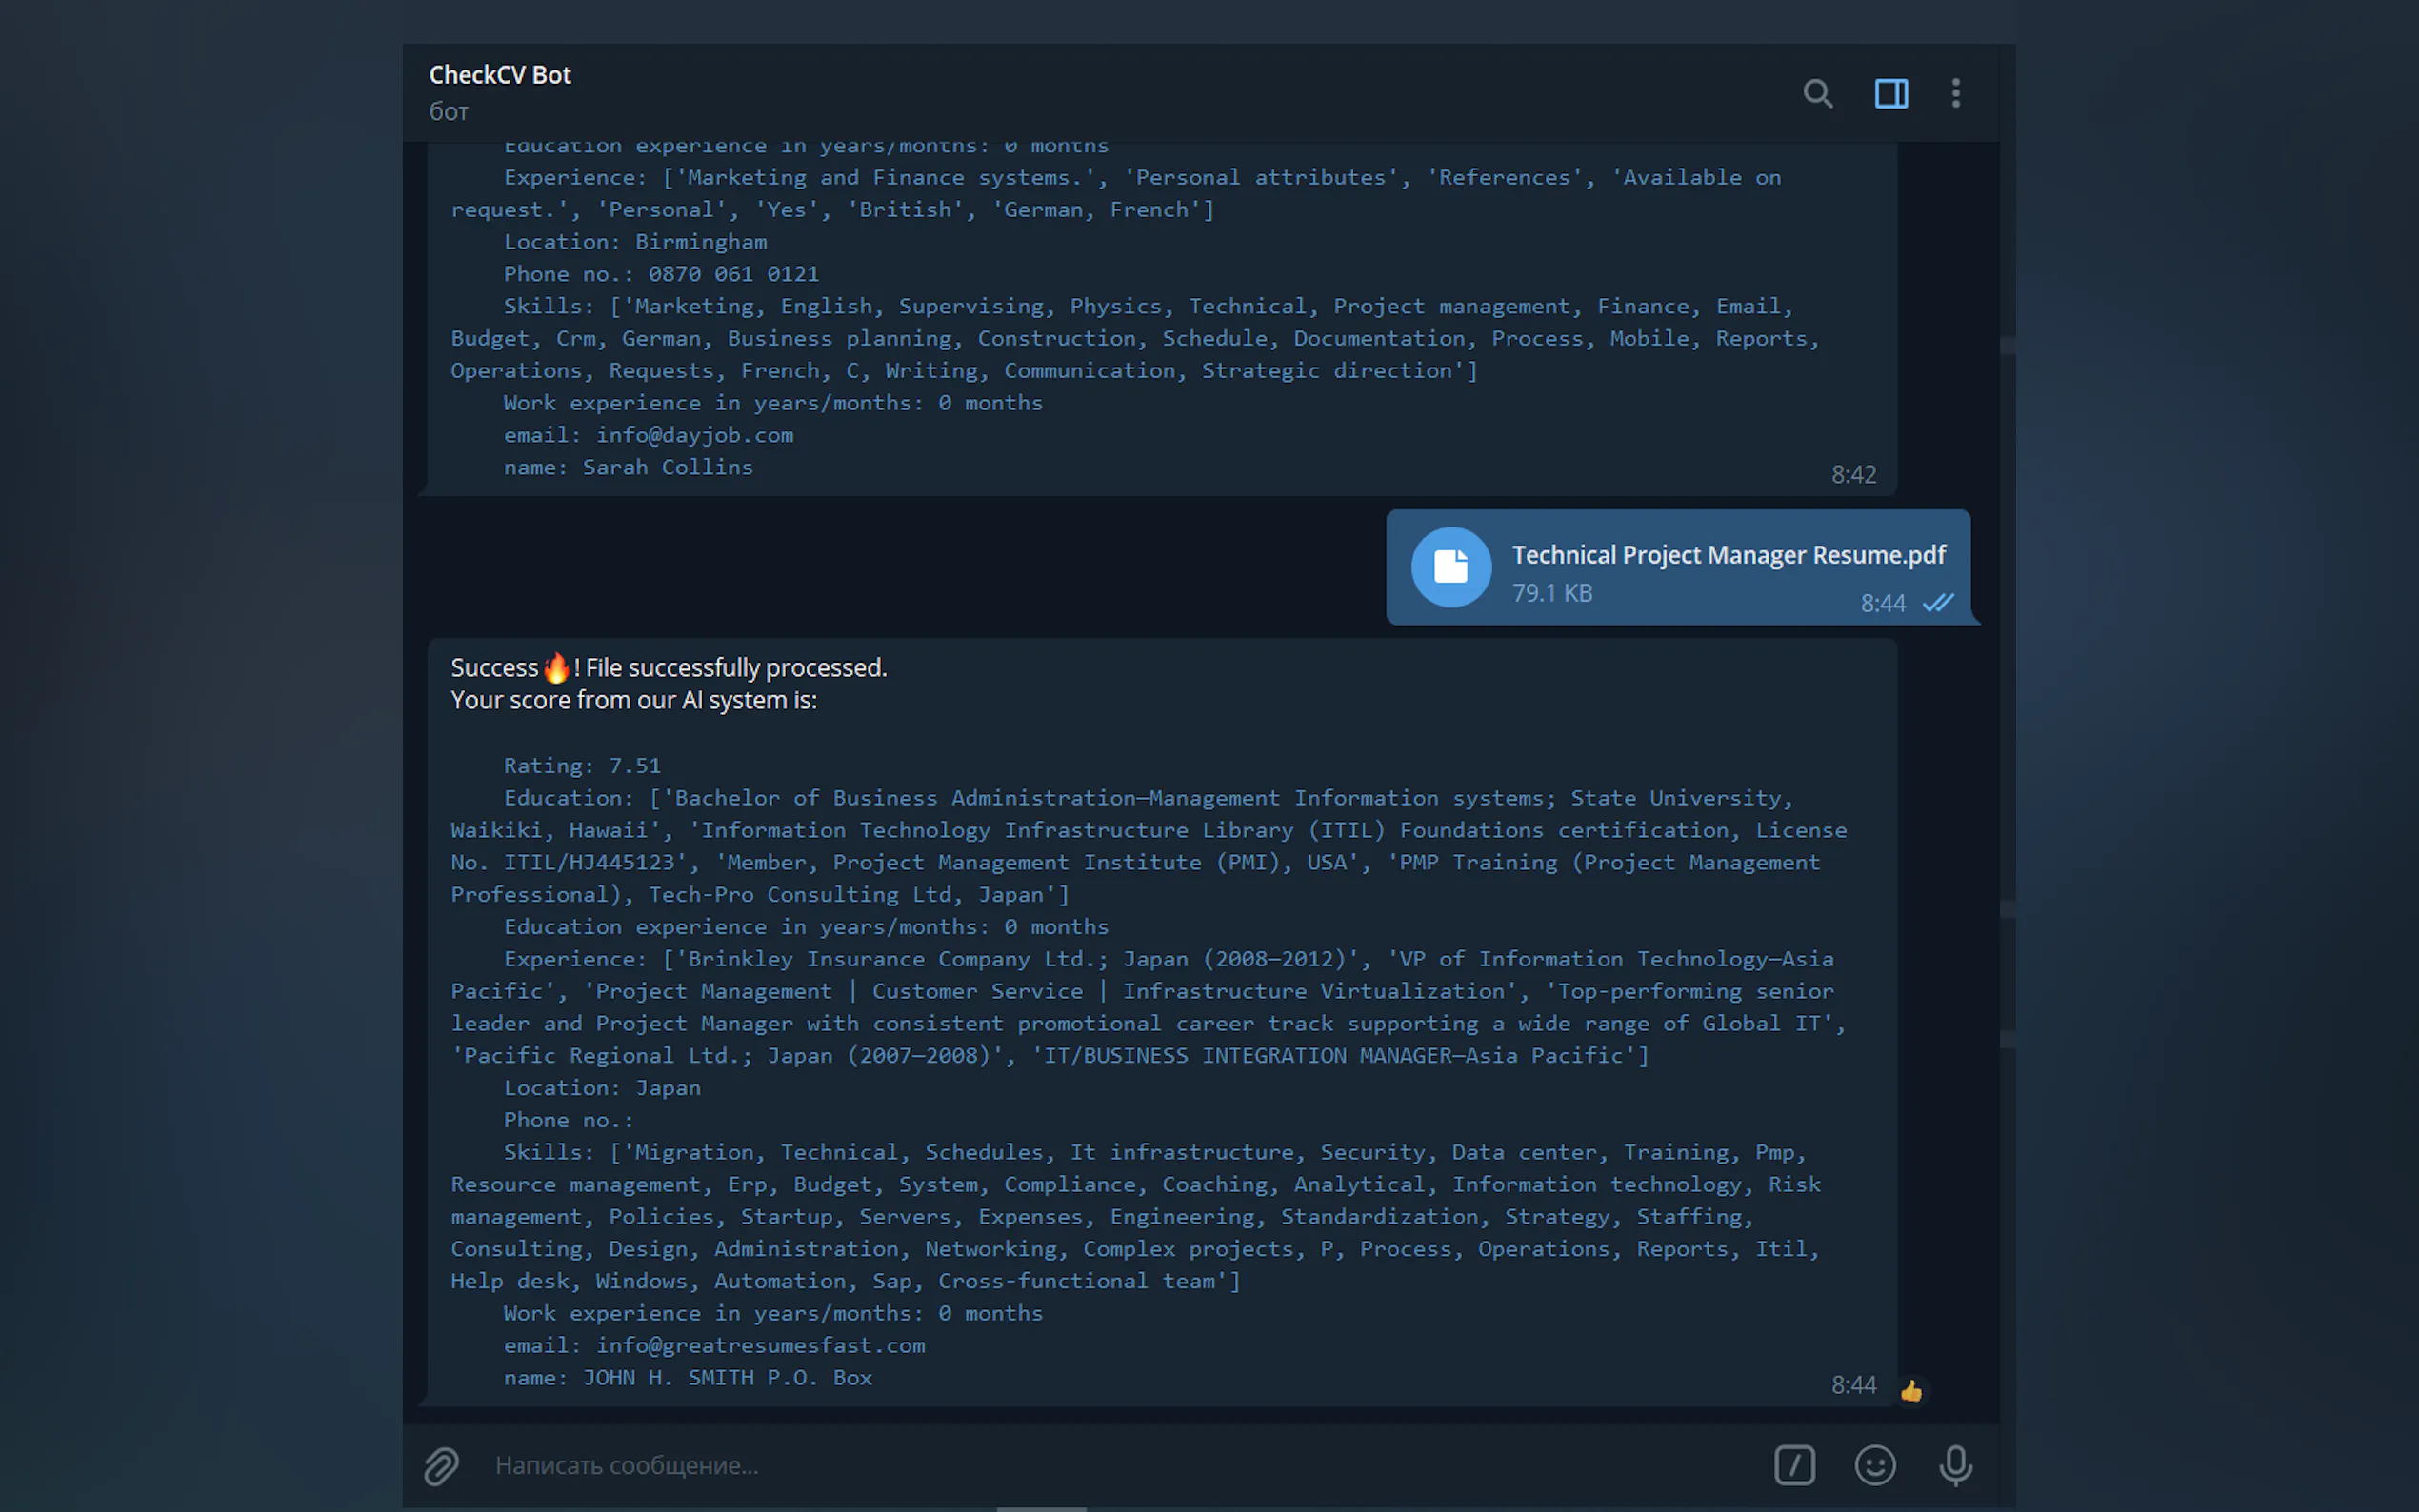Click the double checkmark read status

click(x=1937, y=603)
